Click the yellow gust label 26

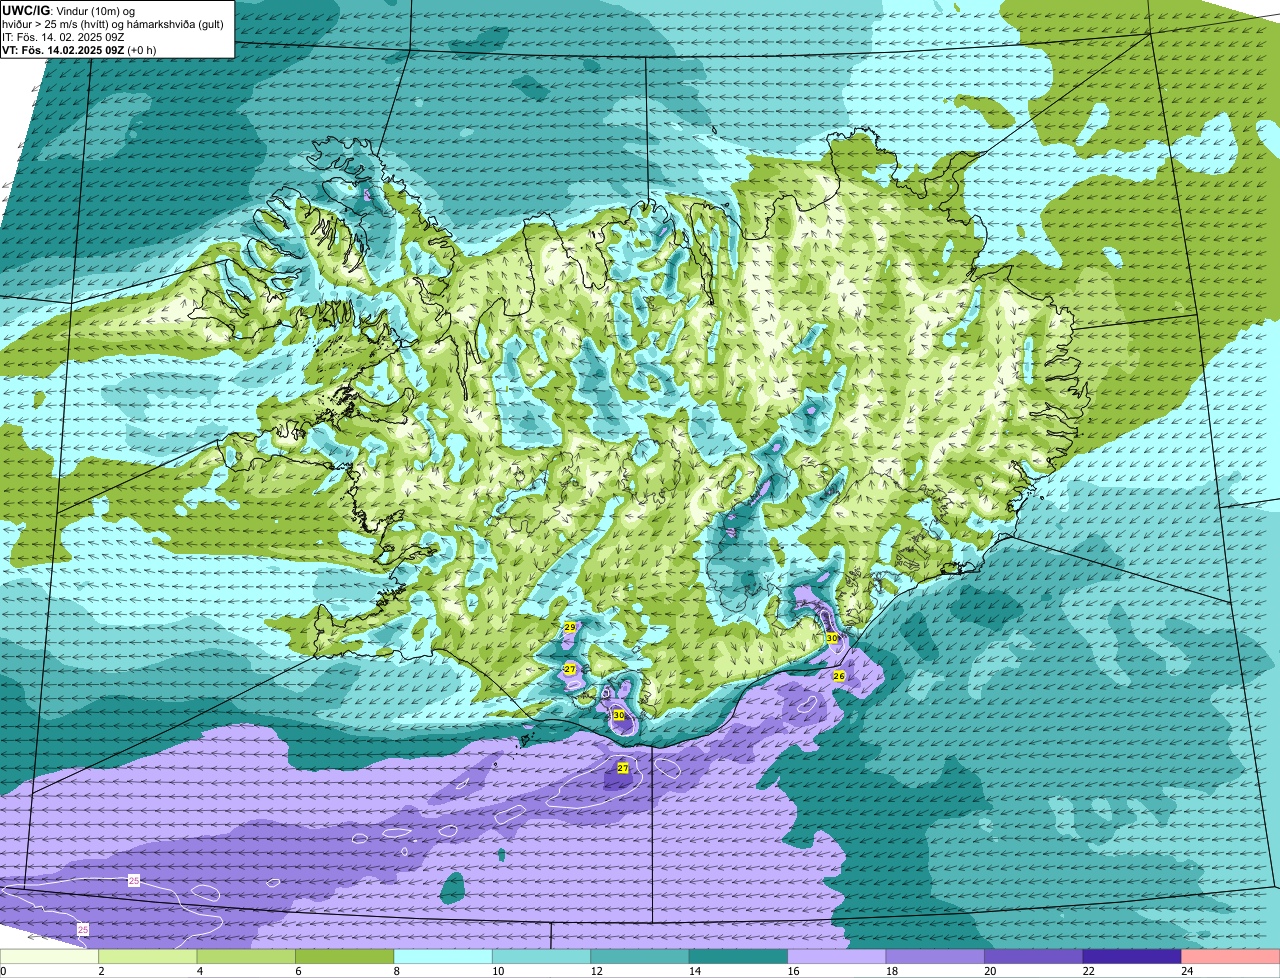(x=839, y=676)
